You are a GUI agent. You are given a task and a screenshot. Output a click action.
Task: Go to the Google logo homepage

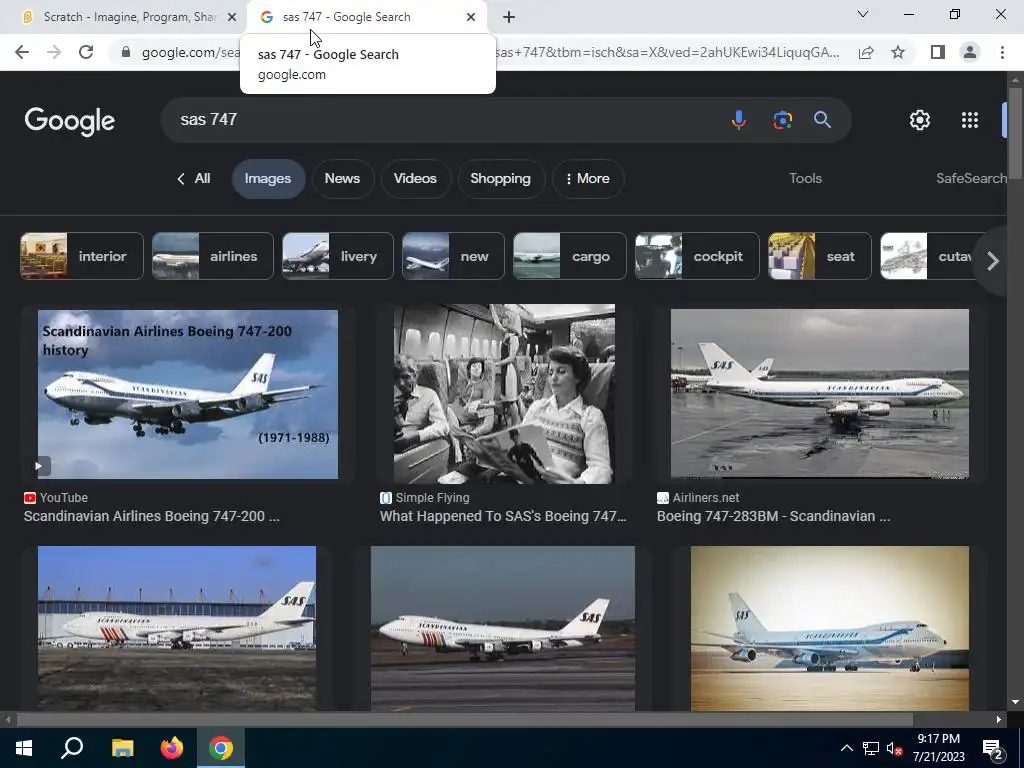[70, 121]
